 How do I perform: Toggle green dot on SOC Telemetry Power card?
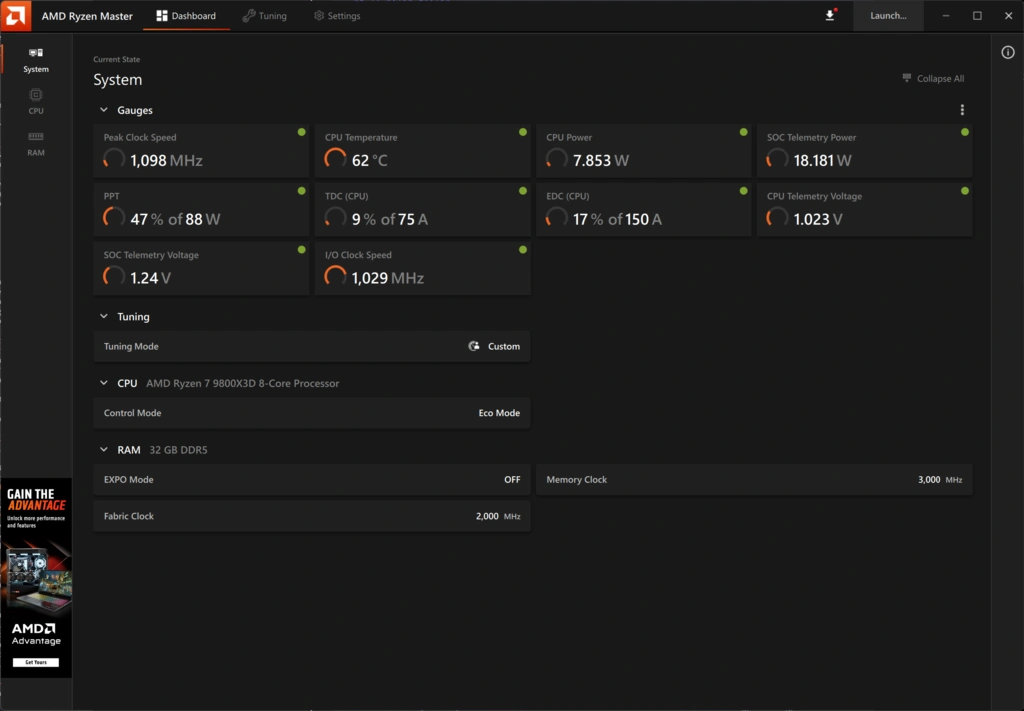click(x=965, y=132)
